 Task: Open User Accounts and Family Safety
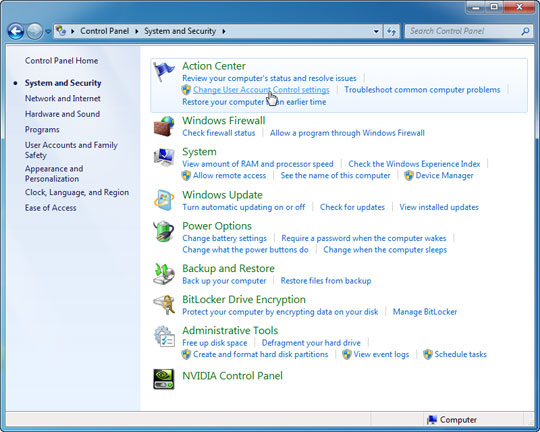[x=71, y=150]
